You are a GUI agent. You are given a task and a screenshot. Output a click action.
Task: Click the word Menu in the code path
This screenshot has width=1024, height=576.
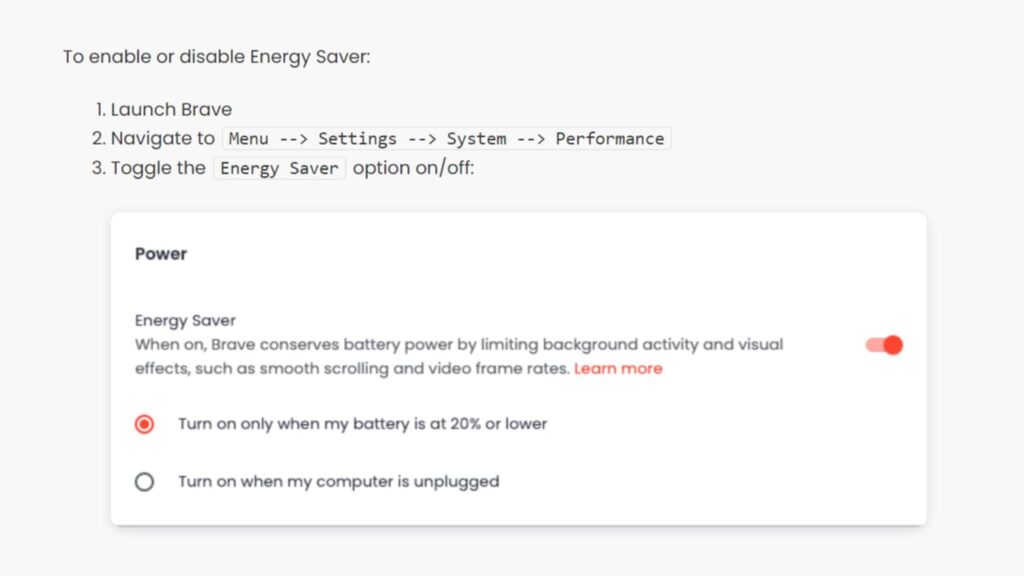(x=248, y=138)
